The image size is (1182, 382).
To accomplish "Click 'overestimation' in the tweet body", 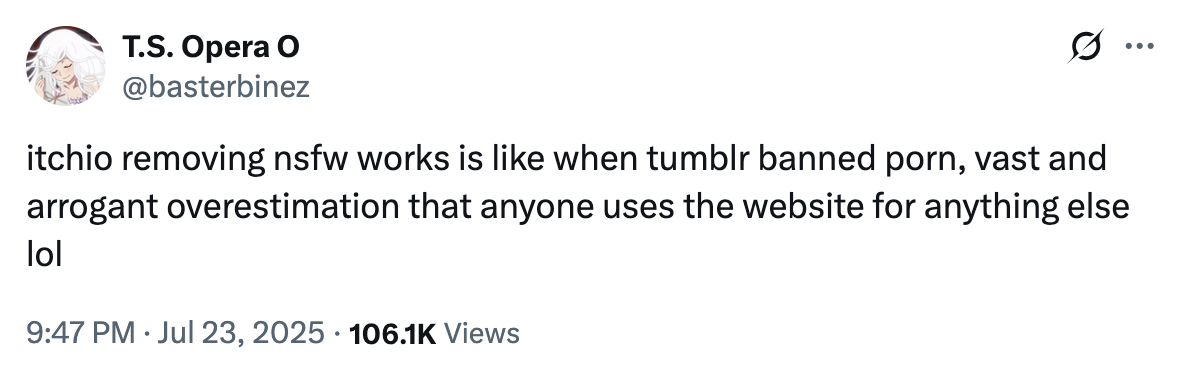I will pyautogui.click(x=283, y=206).
